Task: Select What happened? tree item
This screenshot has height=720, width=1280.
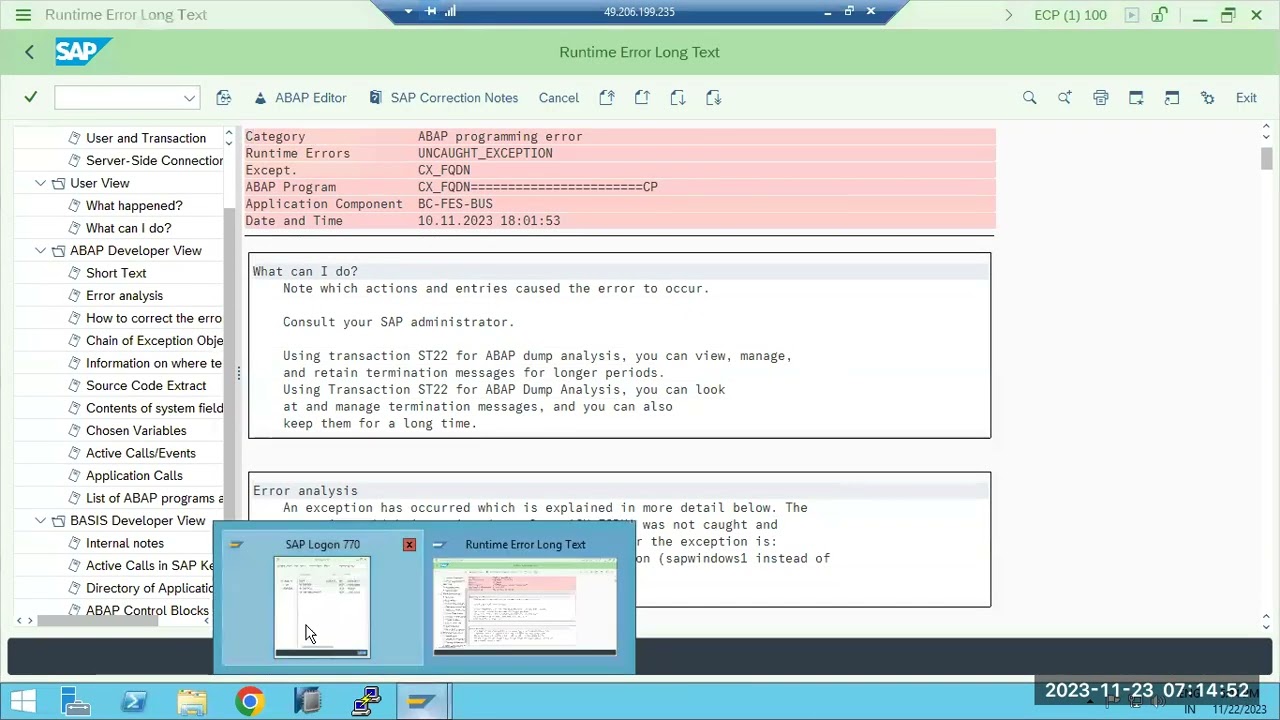Action: [134, 206]
